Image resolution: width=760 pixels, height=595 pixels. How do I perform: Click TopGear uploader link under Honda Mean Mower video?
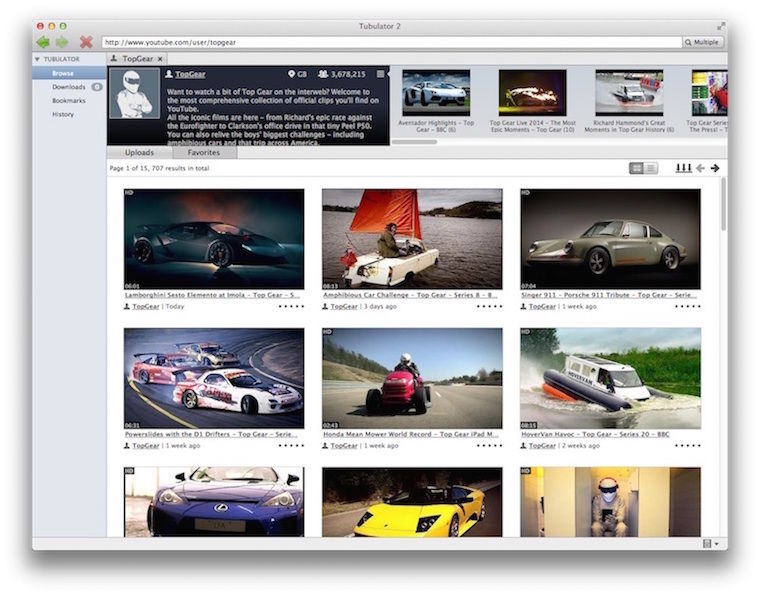click(x=344, y=445)
